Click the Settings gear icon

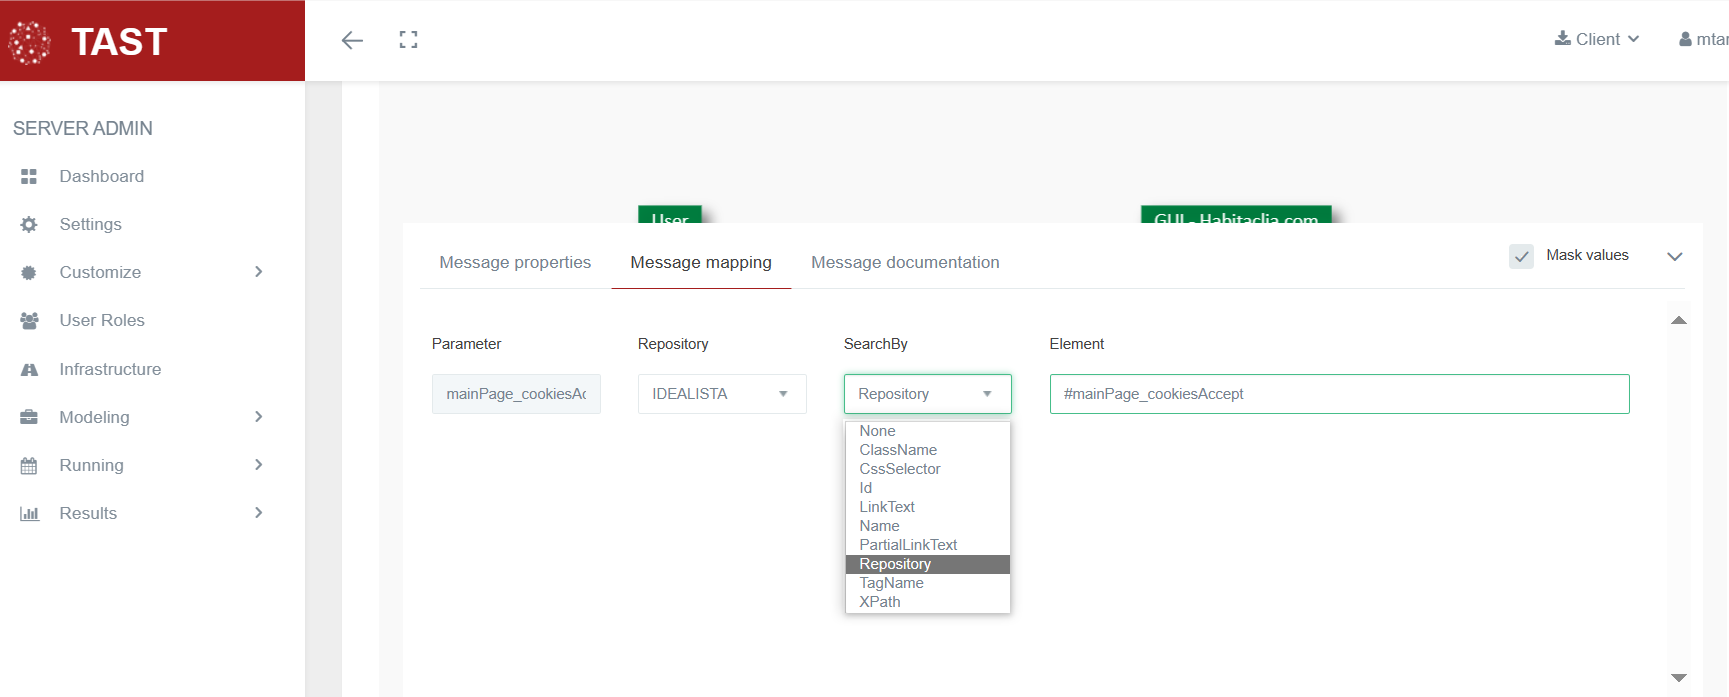click(x=29, y=224)
